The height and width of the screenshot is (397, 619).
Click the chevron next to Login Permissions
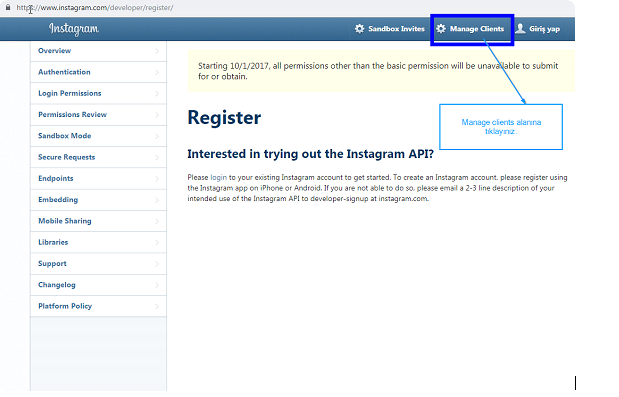157,94
